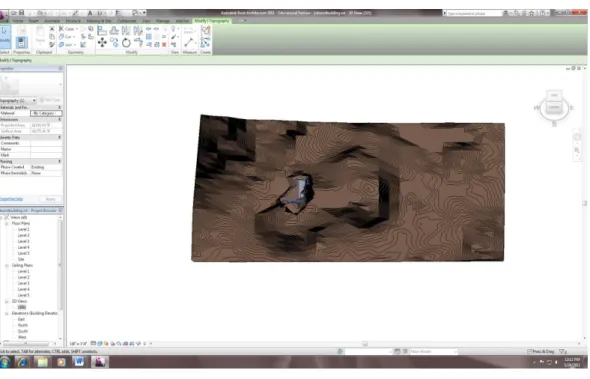Collapse the Dimensions properties section
This screenshot has width=590, height=379.
[x=59, y=119]
